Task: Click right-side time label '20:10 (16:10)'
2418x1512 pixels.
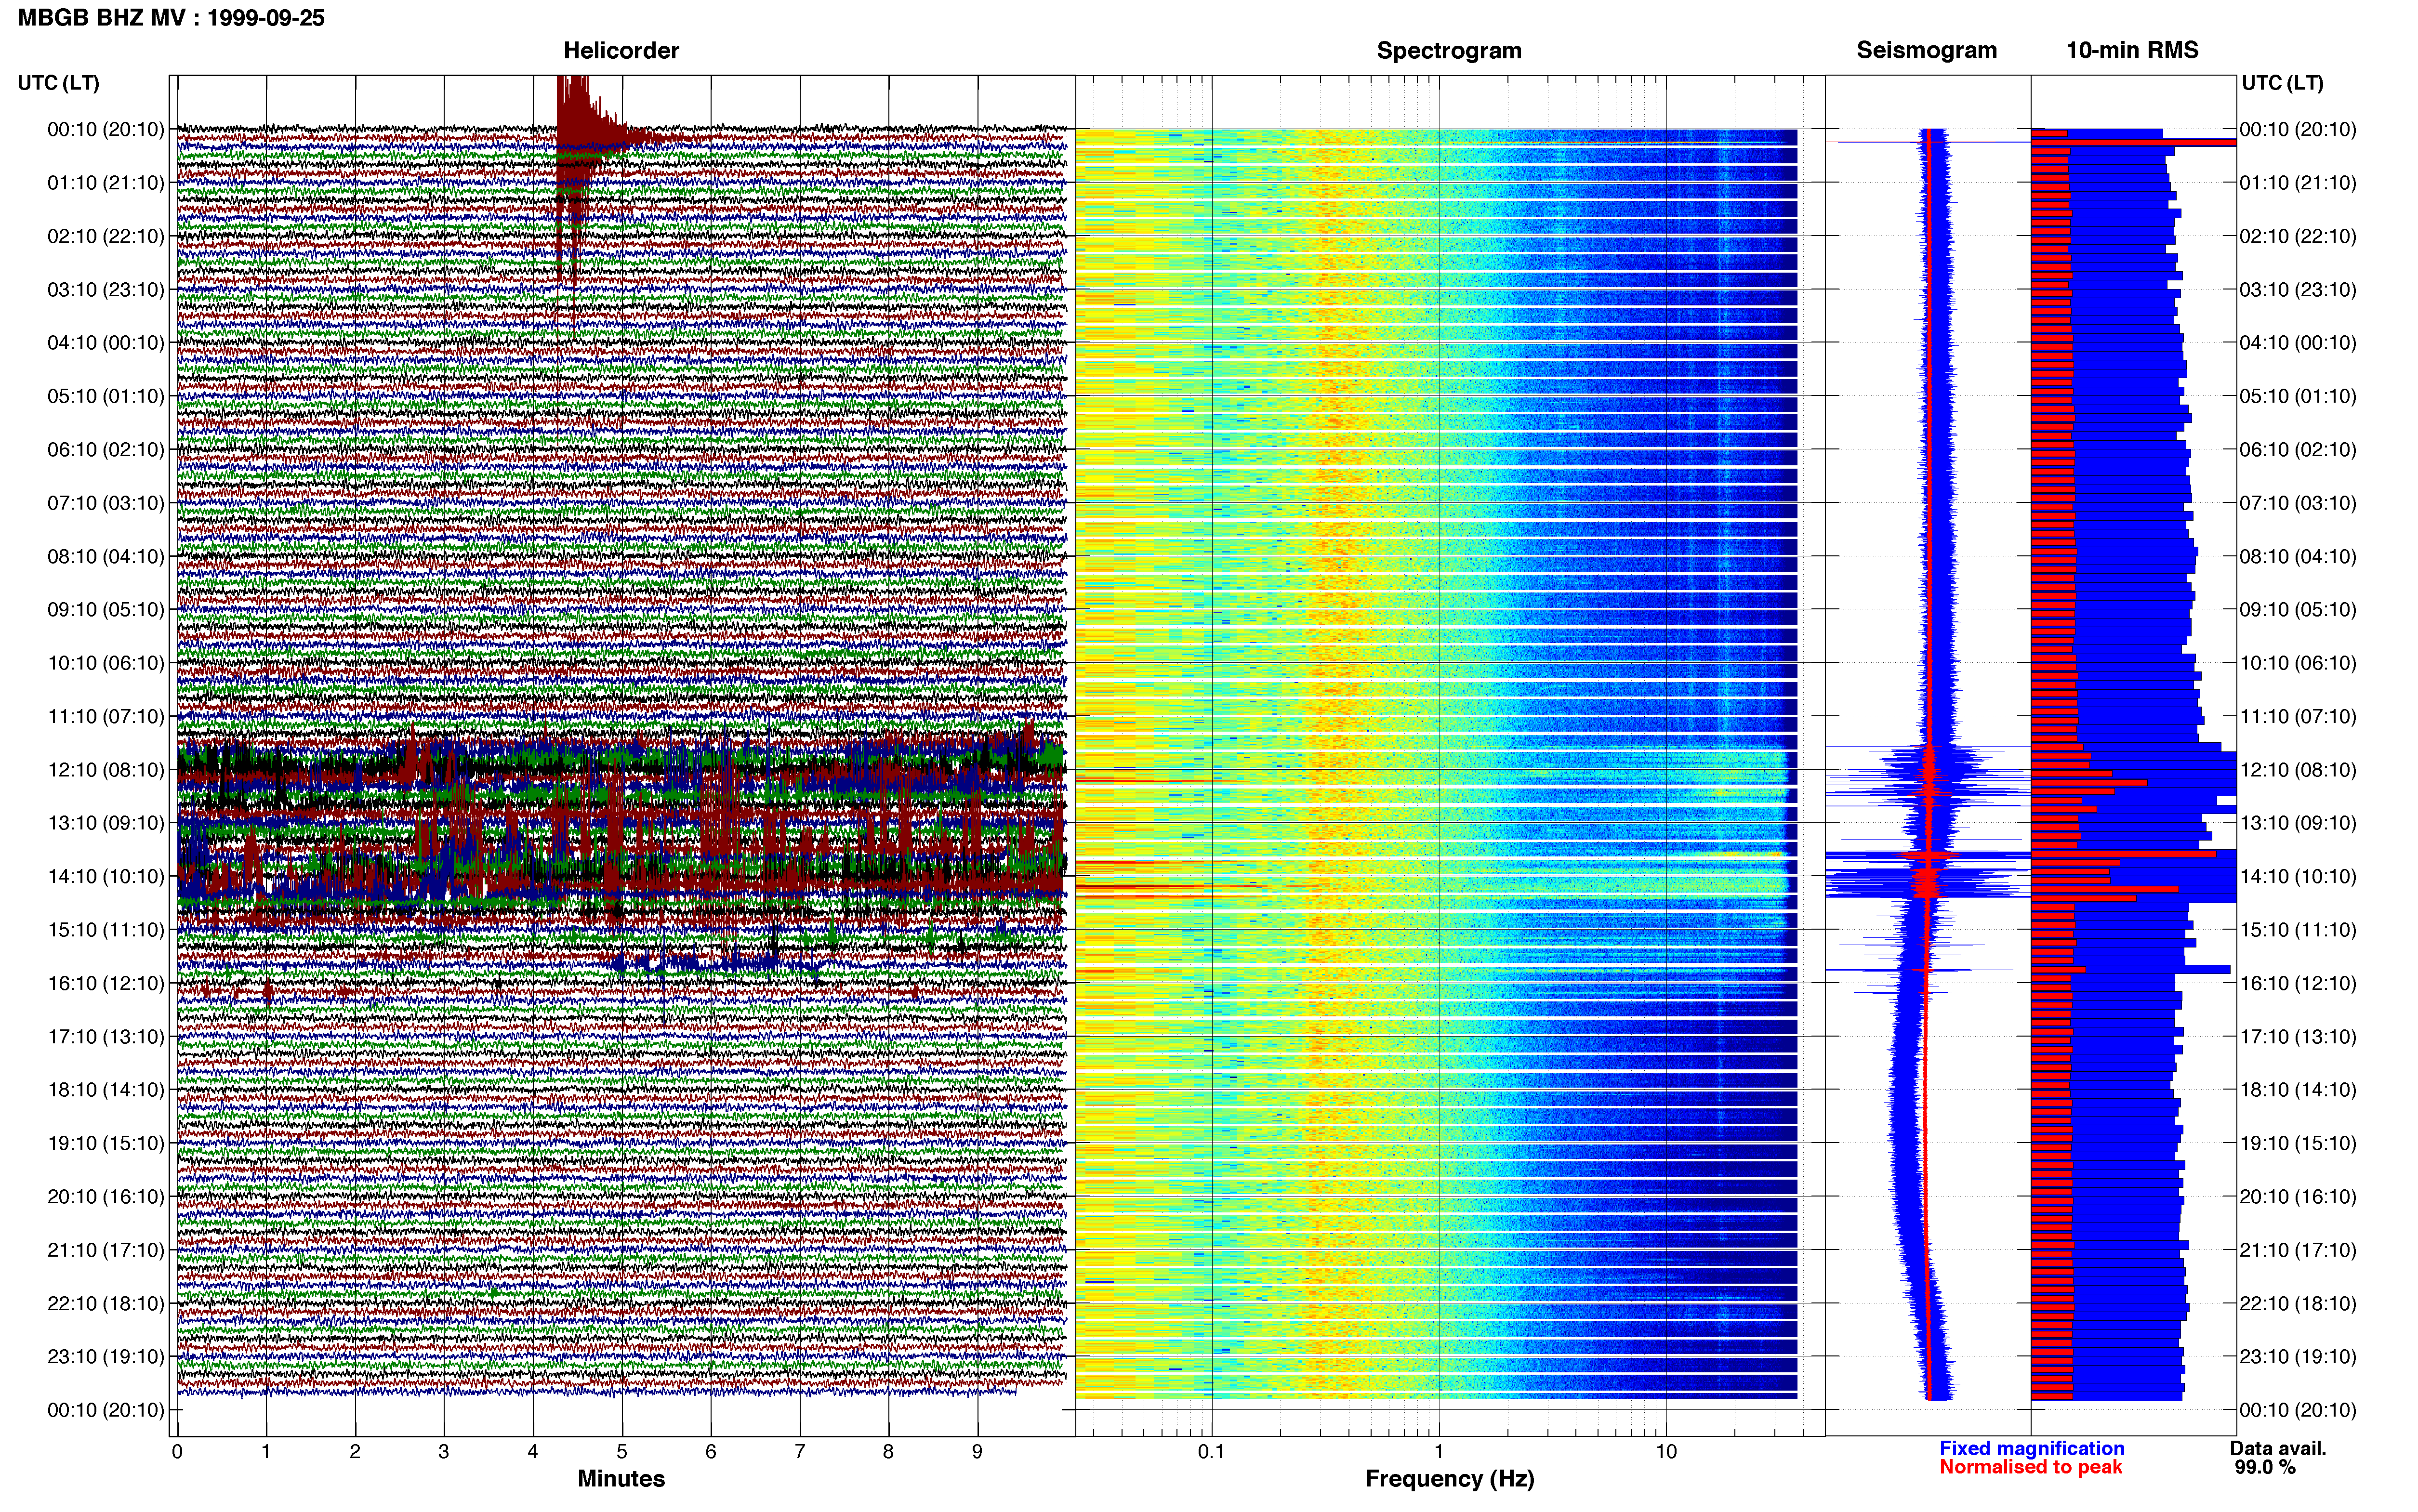Action: (x=2298, y=1197)
